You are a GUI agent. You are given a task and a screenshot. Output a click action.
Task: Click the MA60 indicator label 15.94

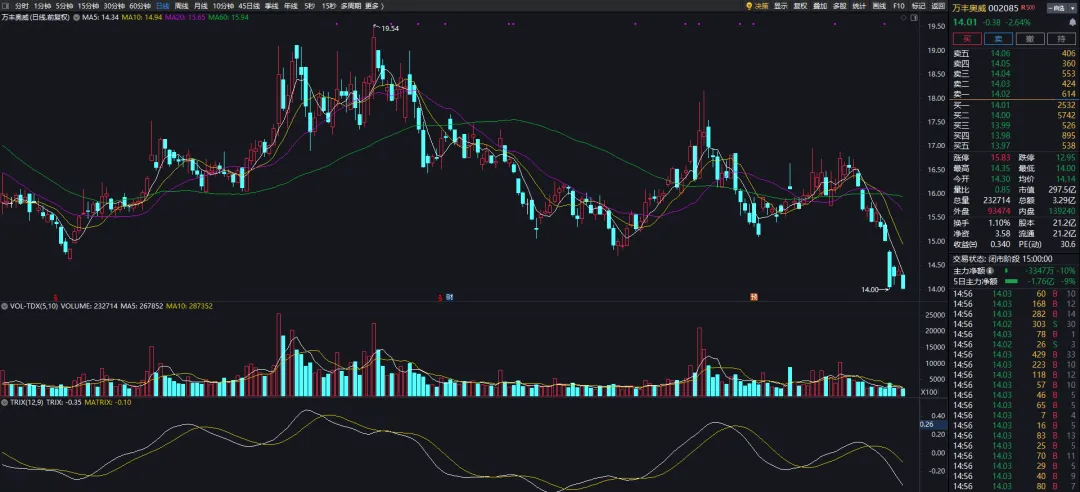(x=229, y=17)
